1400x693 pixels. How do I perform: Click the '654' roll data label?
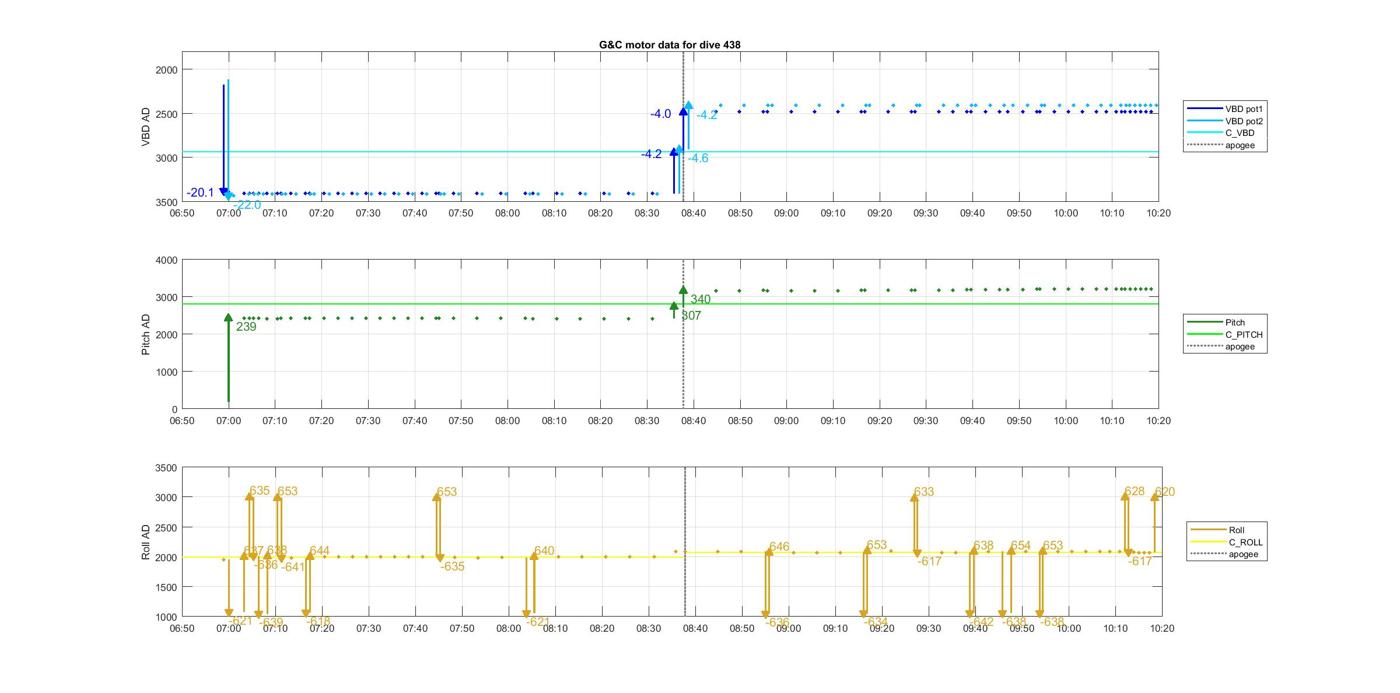tap(1020, 546)
